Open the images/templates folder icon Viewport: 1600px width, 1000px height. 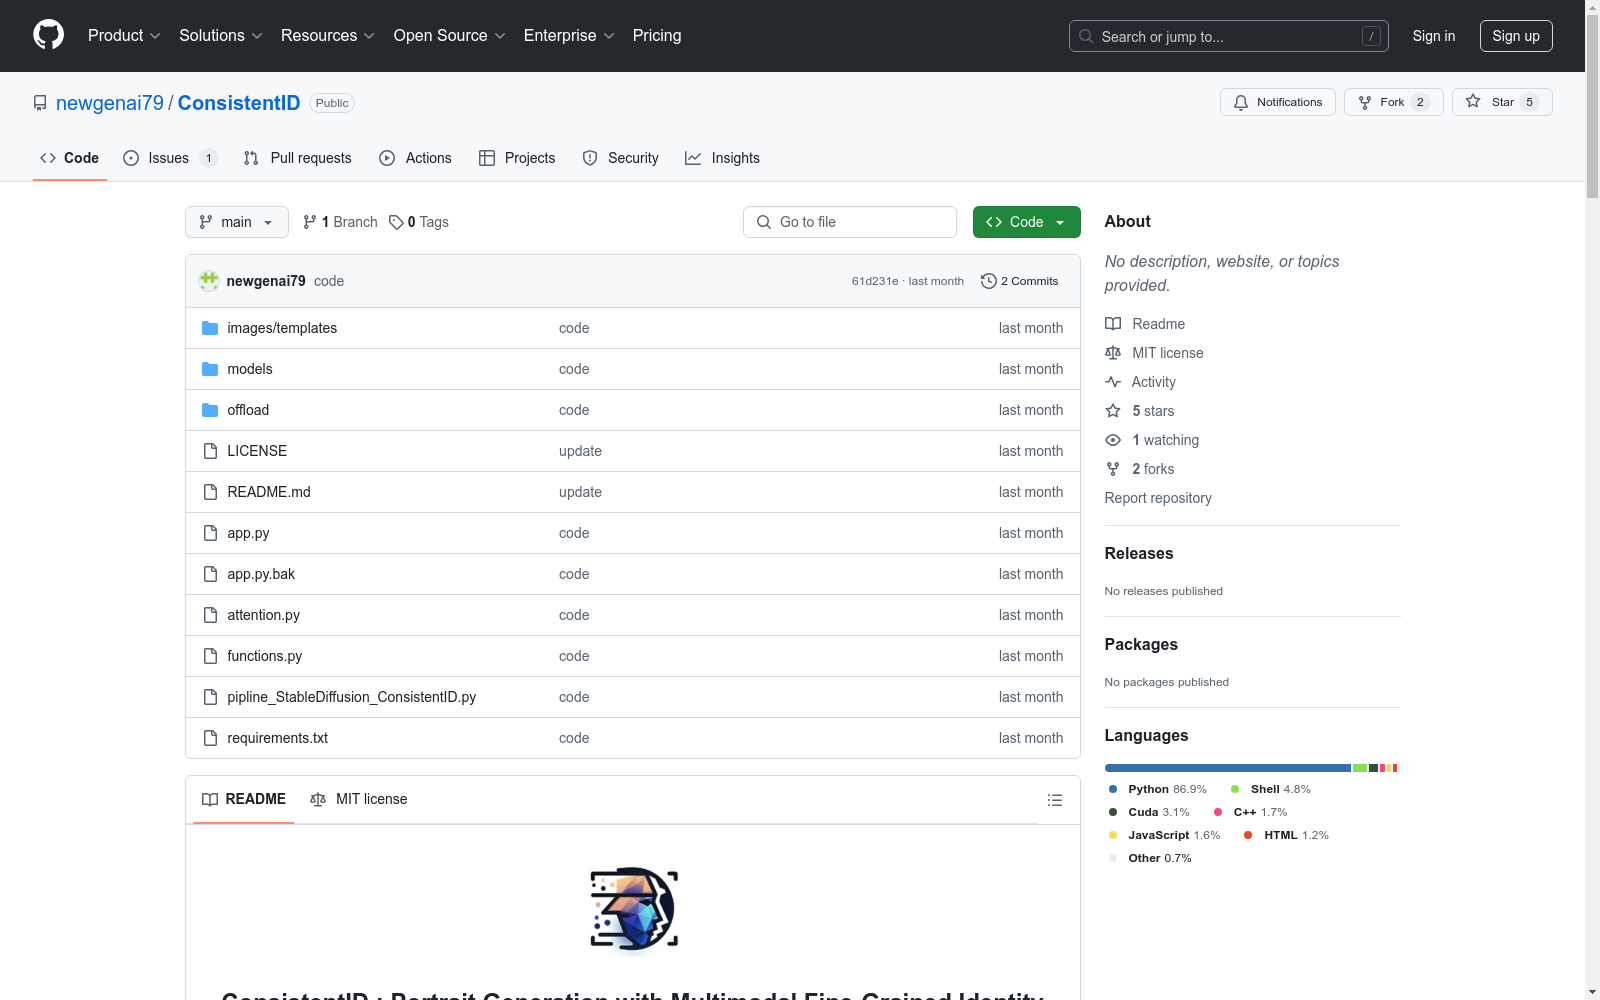pyautogui.click(x=210, y=328)
